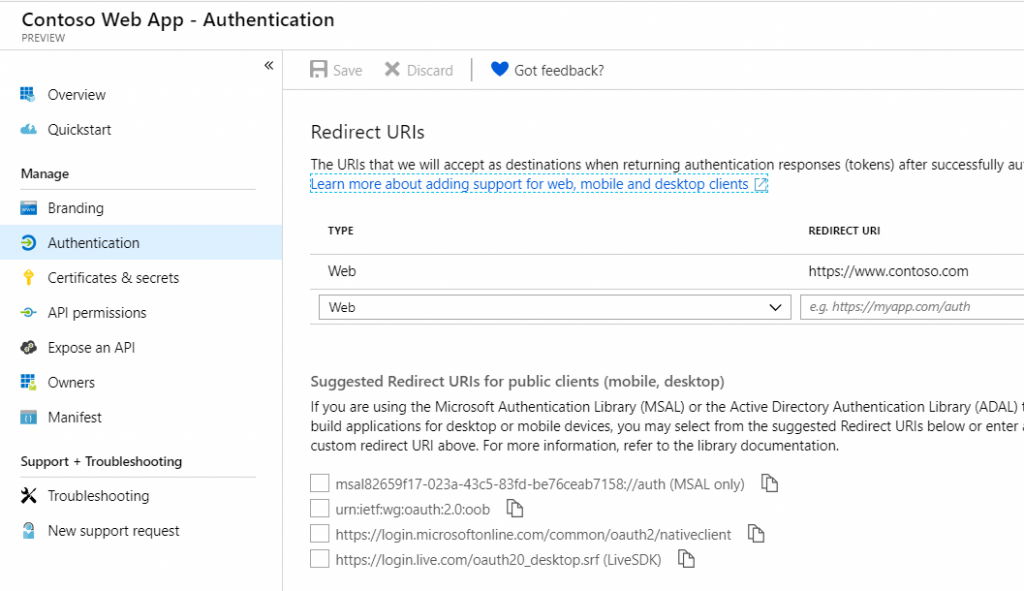This screenshot has width=1024, height=591.
Task: Click the Manifest icon in sidebar
Action: [28, 417]
